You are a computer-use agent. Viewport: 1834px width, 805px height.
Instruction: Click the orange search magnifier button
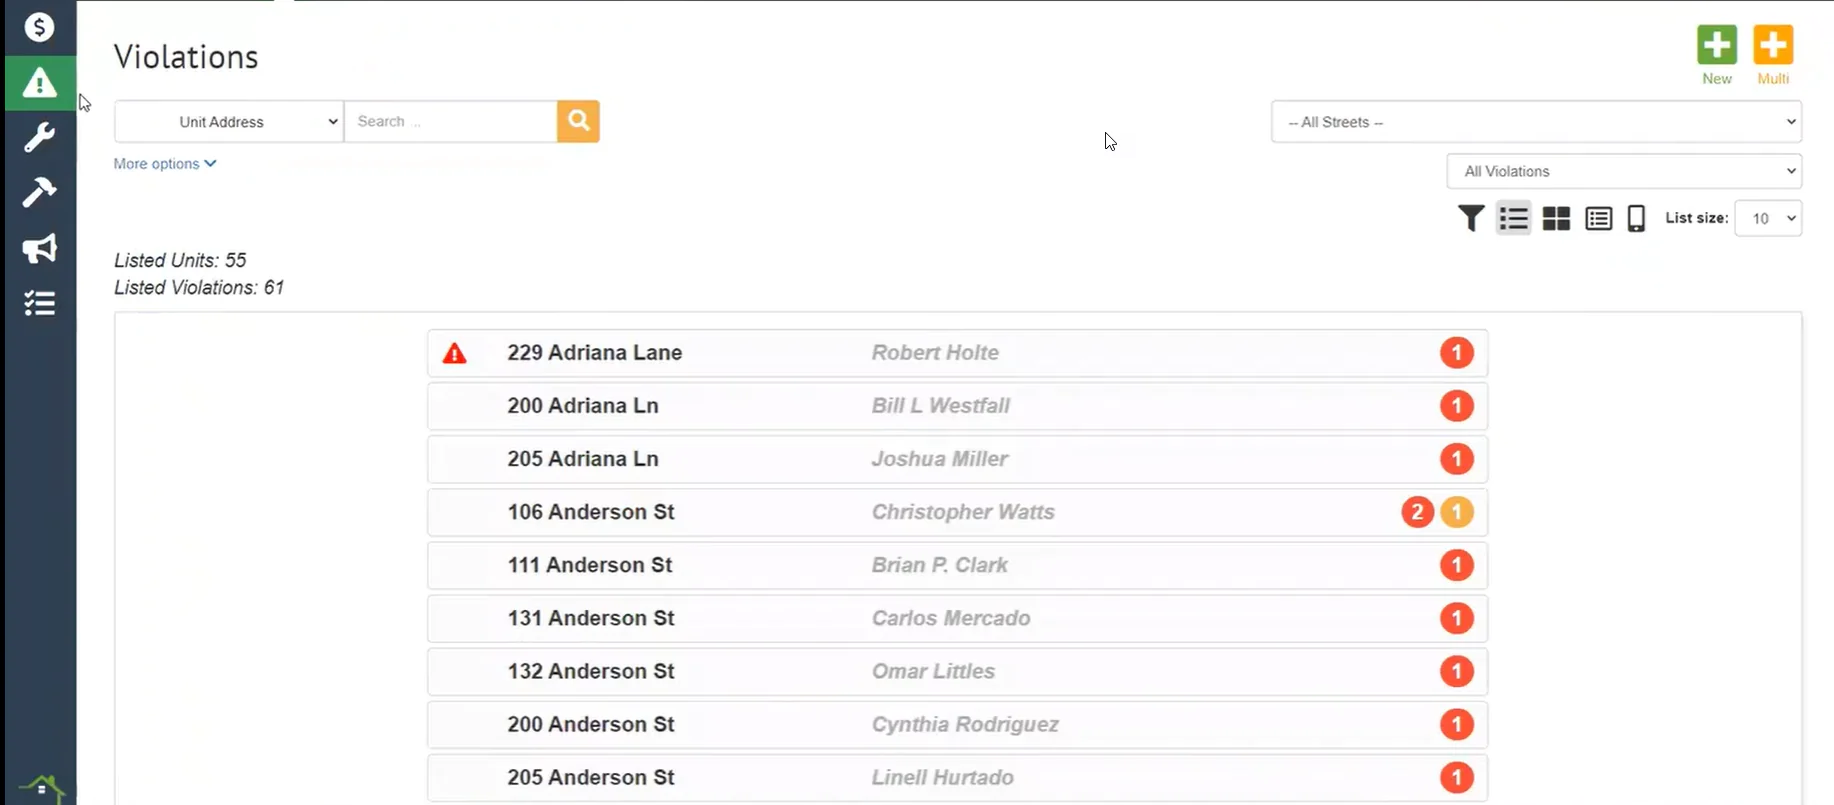click(x=578, y=121)
